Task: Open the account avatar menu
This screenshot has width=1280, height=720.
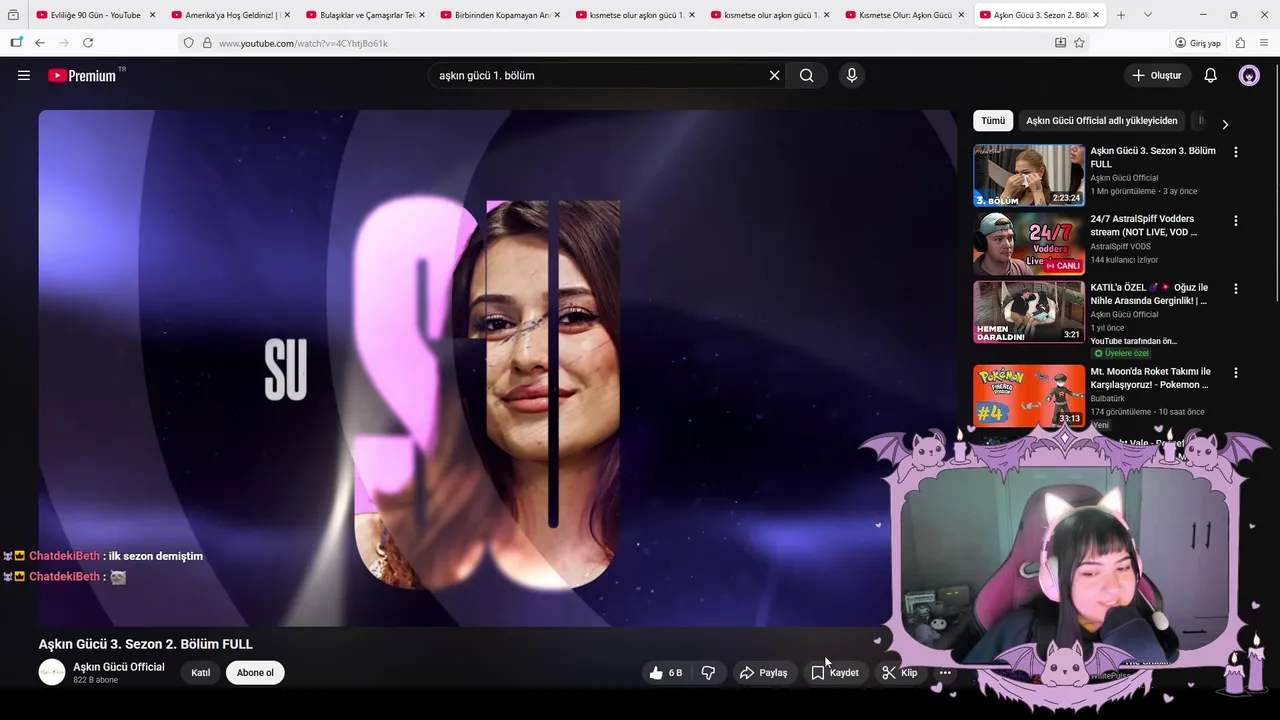Action: coord(1249,75)
